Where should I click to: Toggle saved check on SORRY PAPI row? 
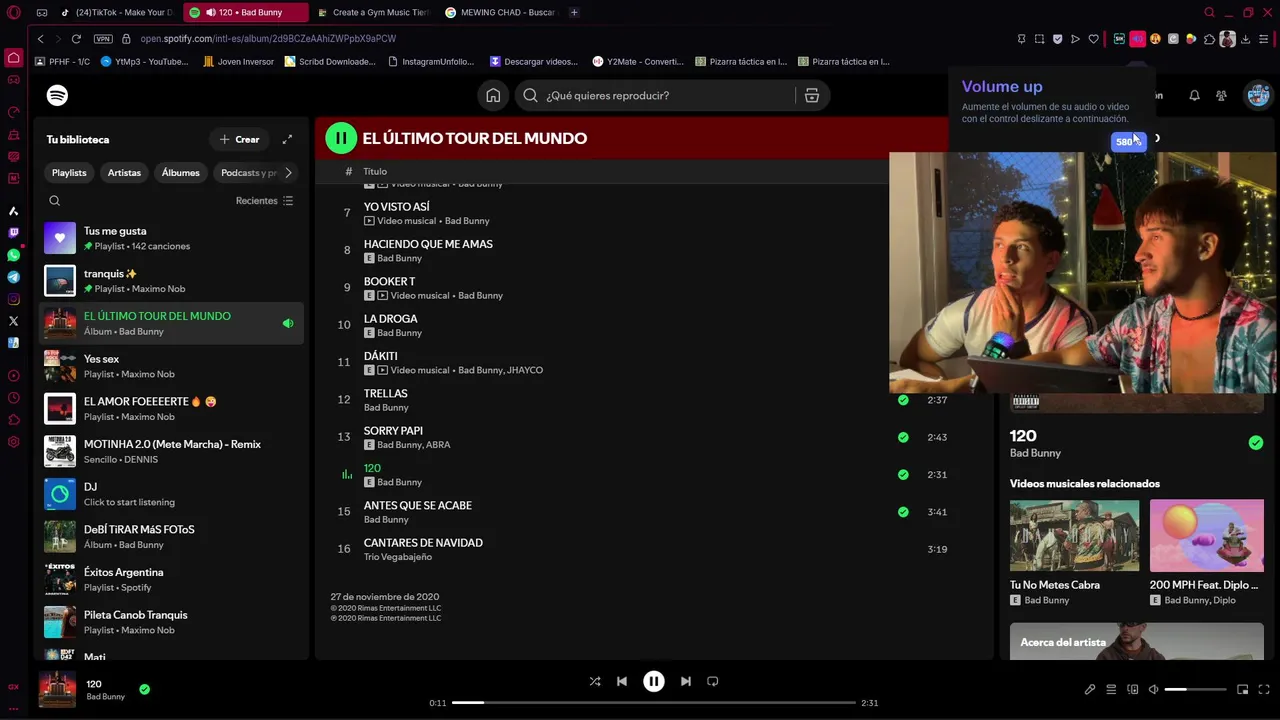[x=903, y=437]
